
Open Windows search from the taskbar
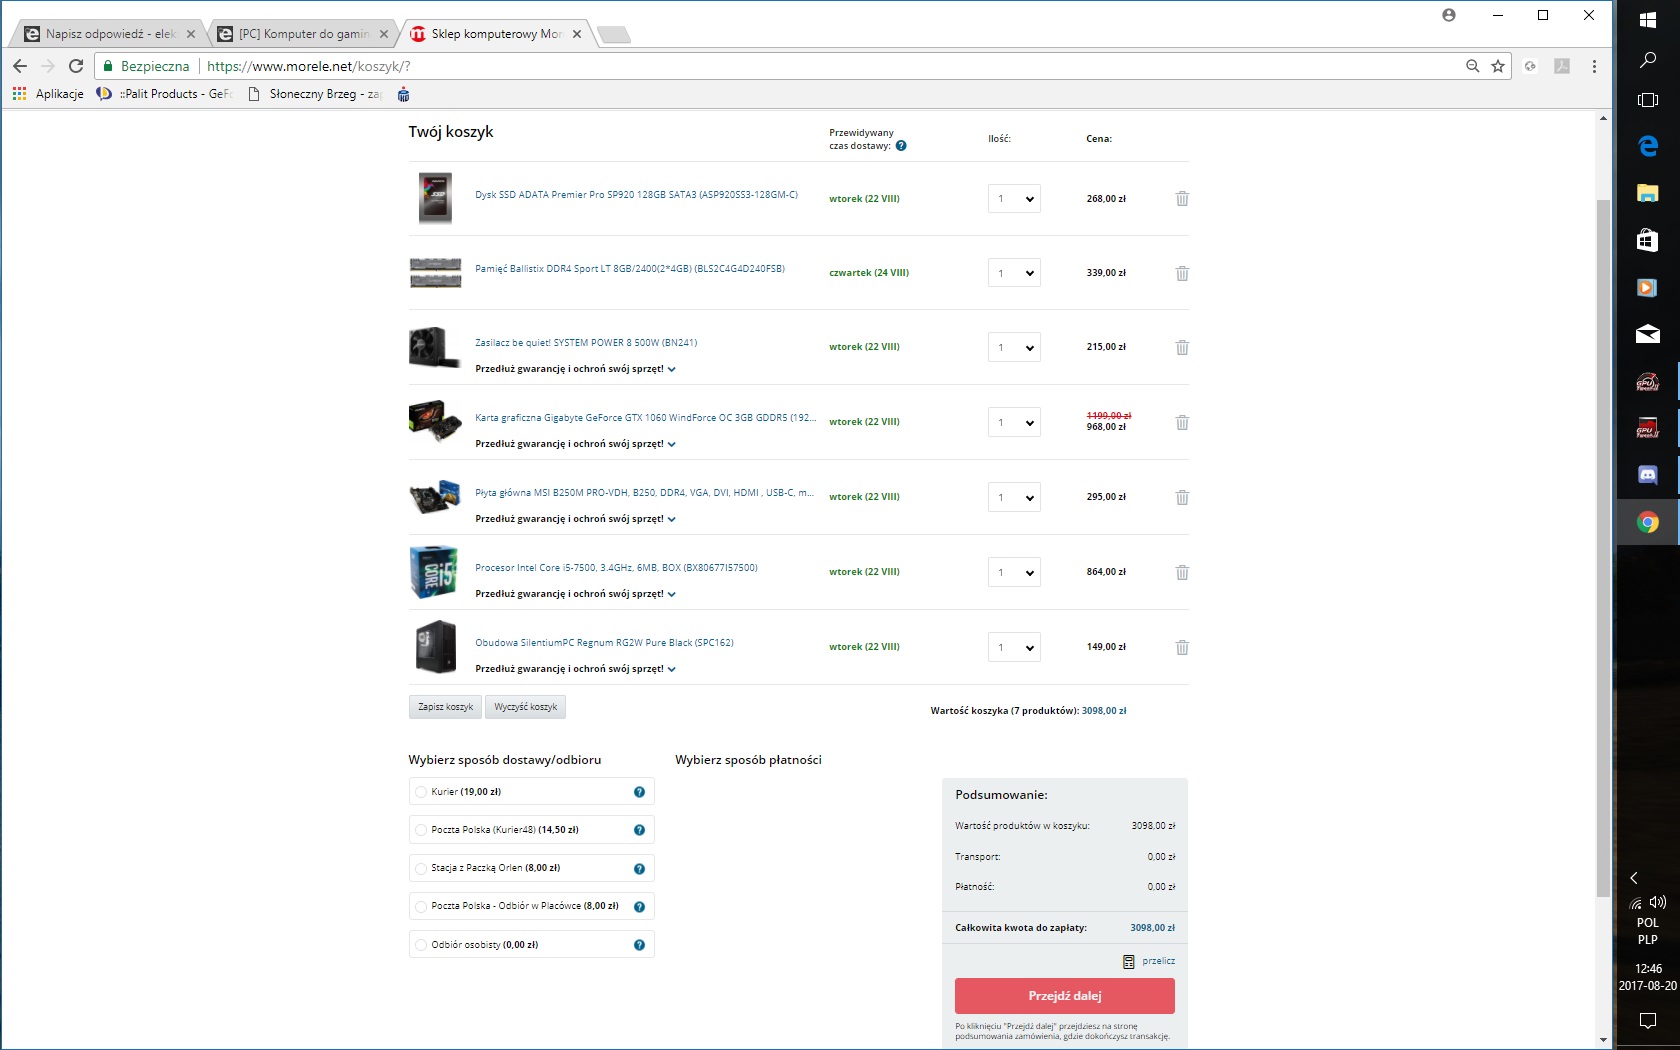1648,60
